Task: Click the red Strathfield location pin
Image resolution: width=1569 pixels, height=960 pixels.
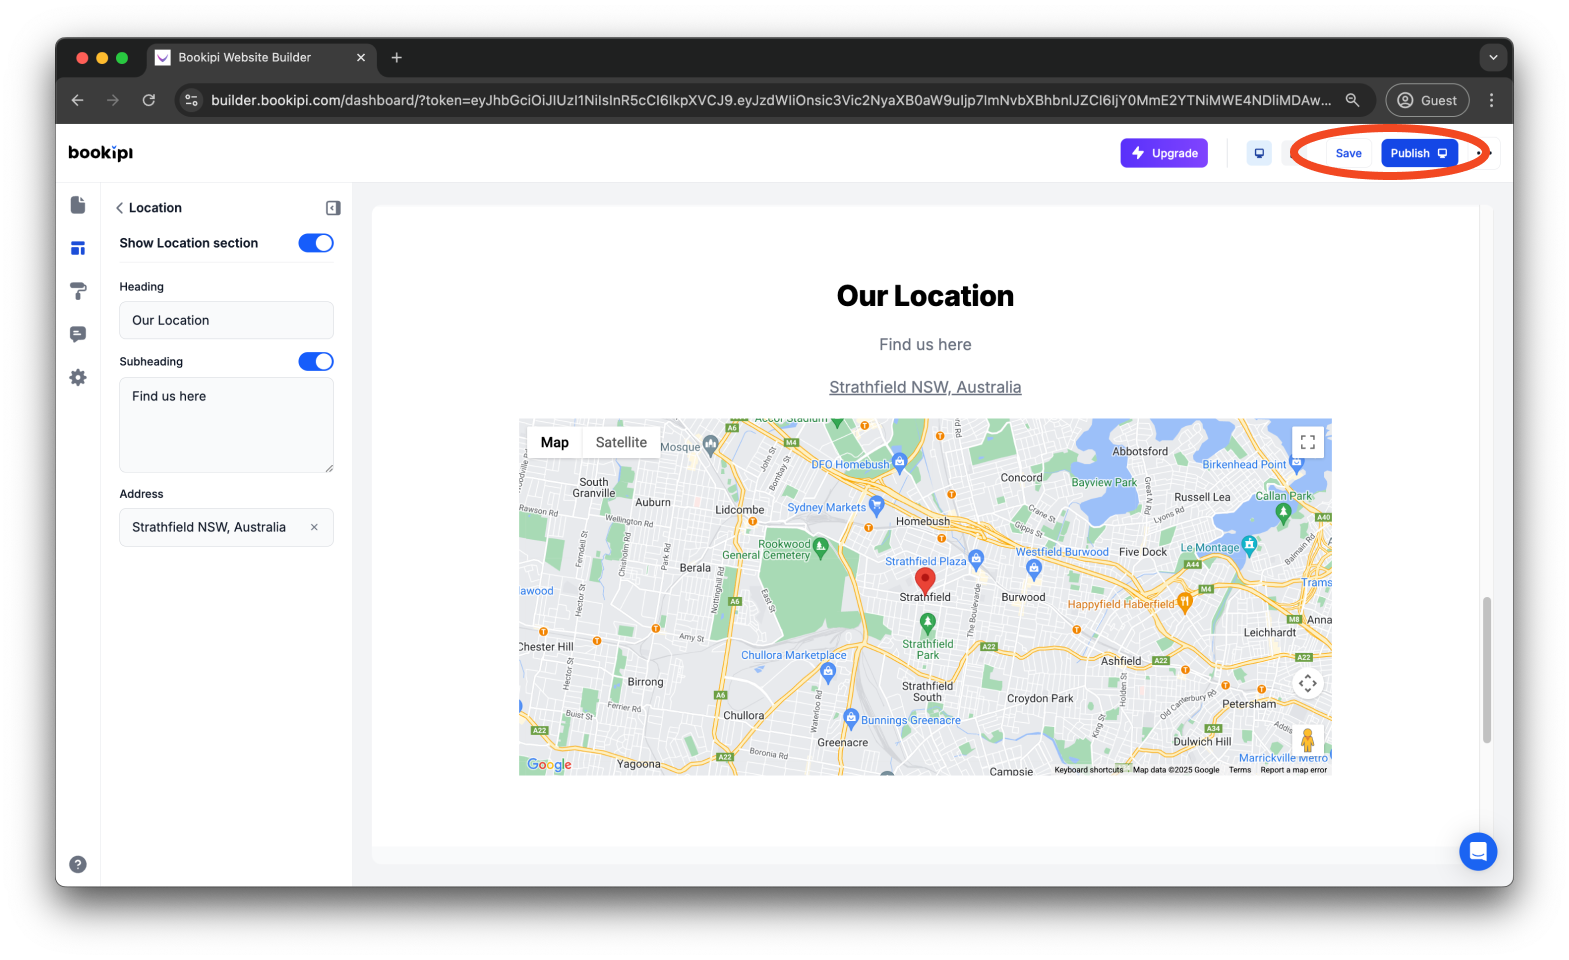Action: pyautogui.click(x=926, y=580)
